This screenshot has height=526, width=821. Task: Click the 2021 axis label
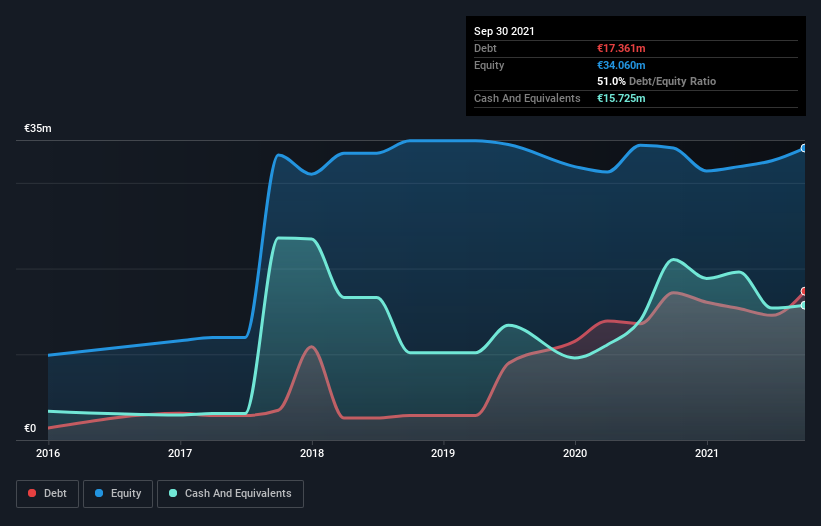[x=707, y=453]
